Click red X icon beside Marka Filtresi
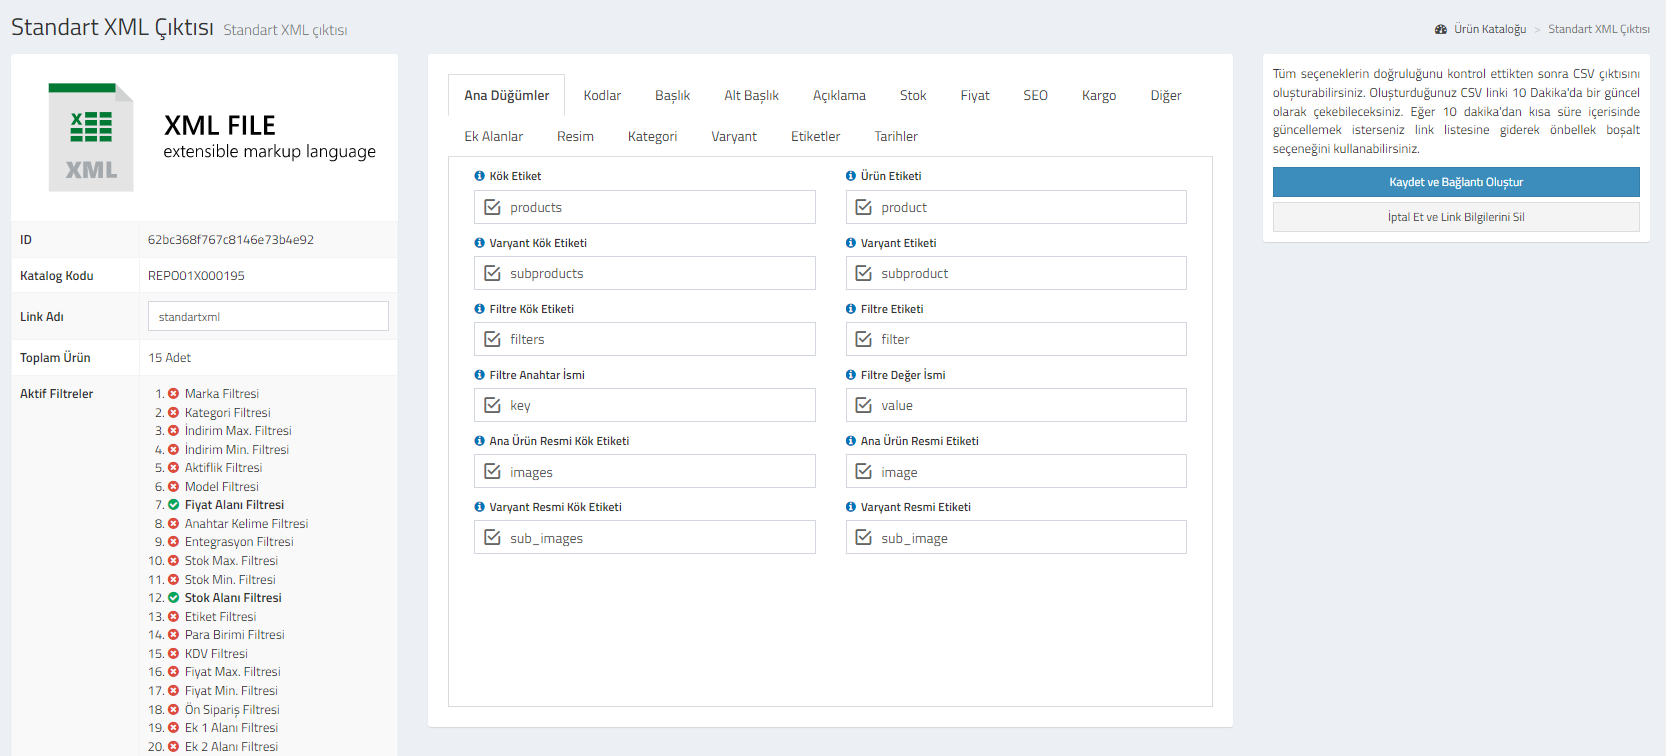The image size is (1666, 756). (173, 394)
